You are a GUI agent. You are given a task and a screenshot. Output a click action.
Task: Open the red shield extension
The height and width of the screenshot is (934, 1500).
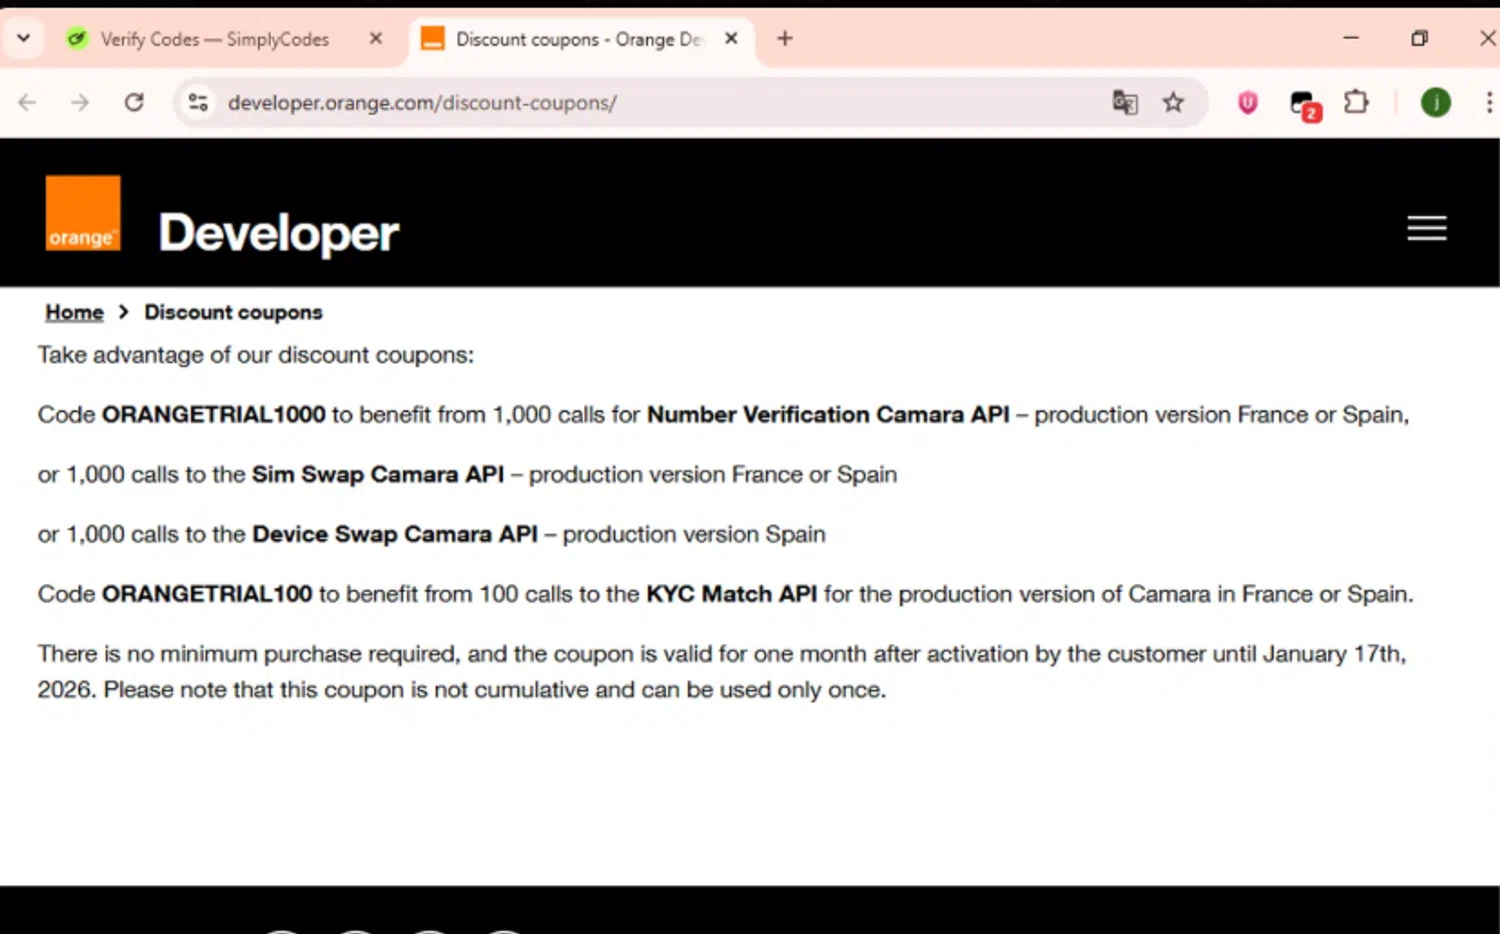1247,102
